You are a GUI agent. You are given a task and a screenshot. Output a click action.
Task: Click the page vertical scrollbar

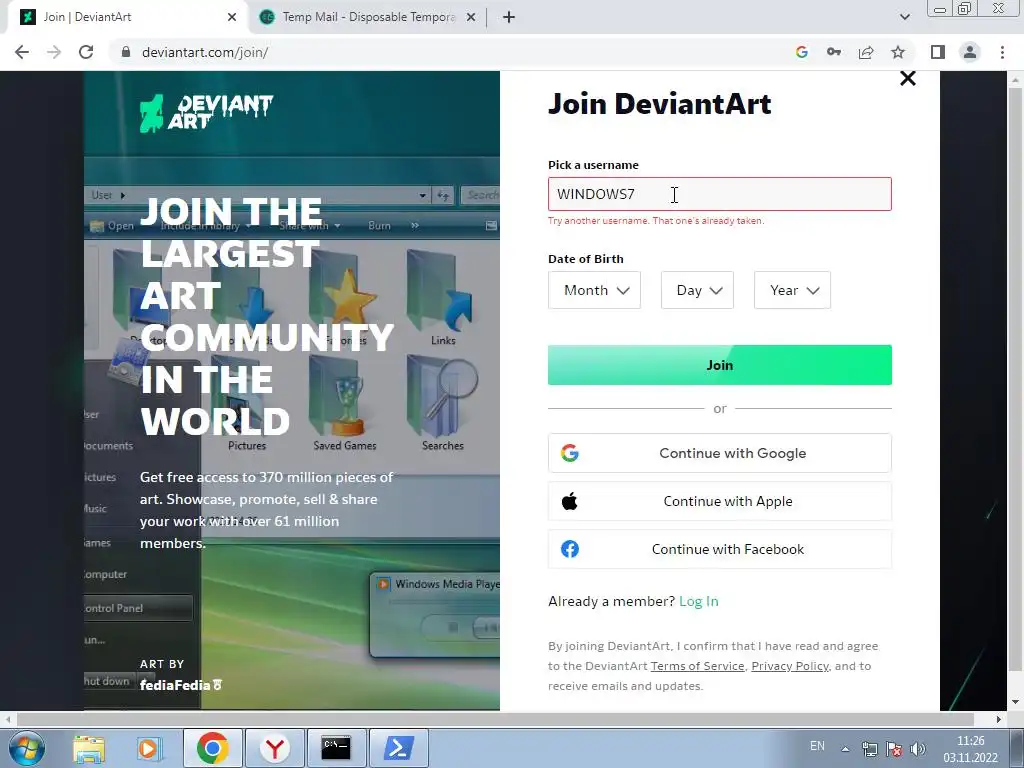point(1015,379)
